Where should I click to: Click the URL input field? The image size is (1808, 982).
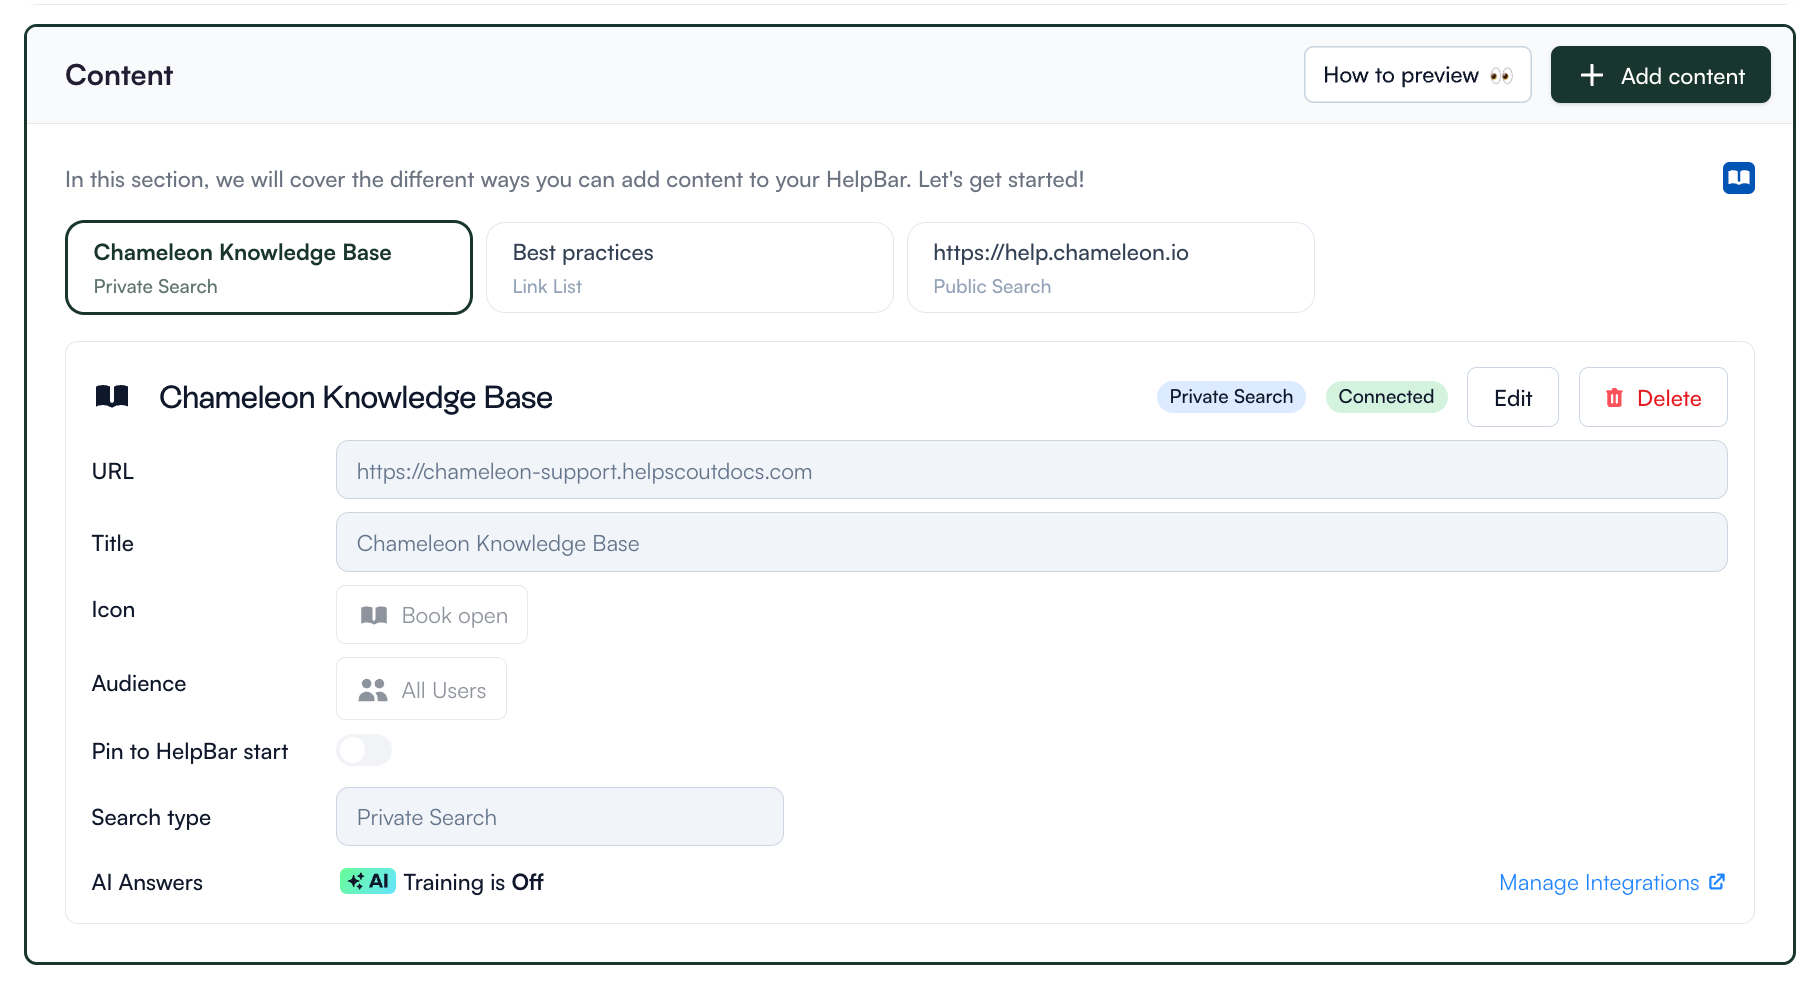(1031, 470)
